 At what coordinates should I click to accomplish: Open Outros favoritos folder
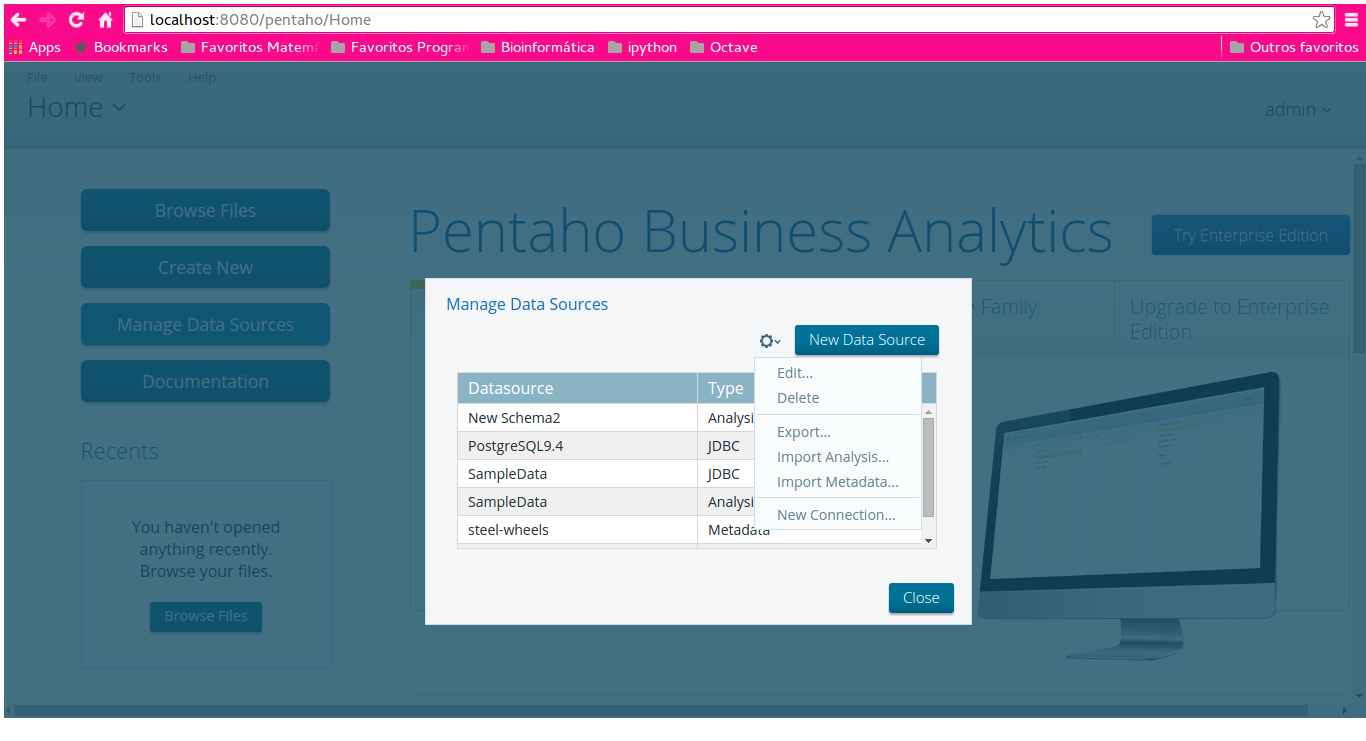pyautogui.click(x=1294, y=47)
